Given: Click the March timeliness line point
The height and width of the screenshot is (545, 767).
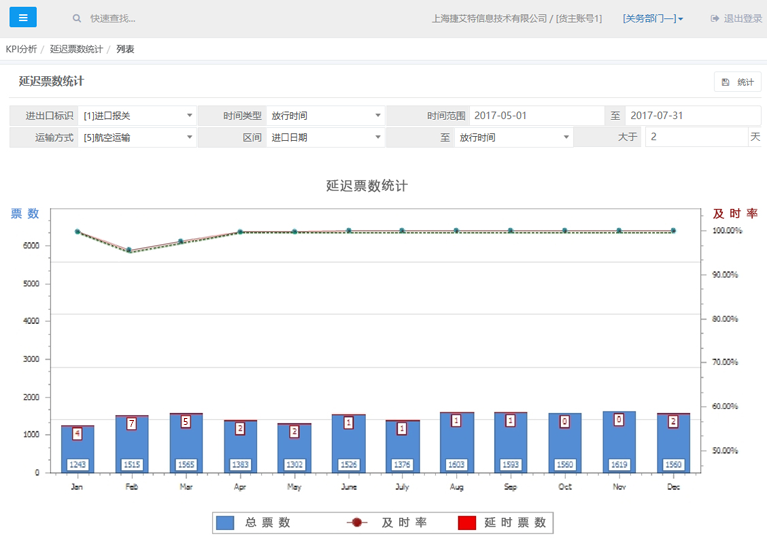Looking at the screenshot, I should point(180,241).
